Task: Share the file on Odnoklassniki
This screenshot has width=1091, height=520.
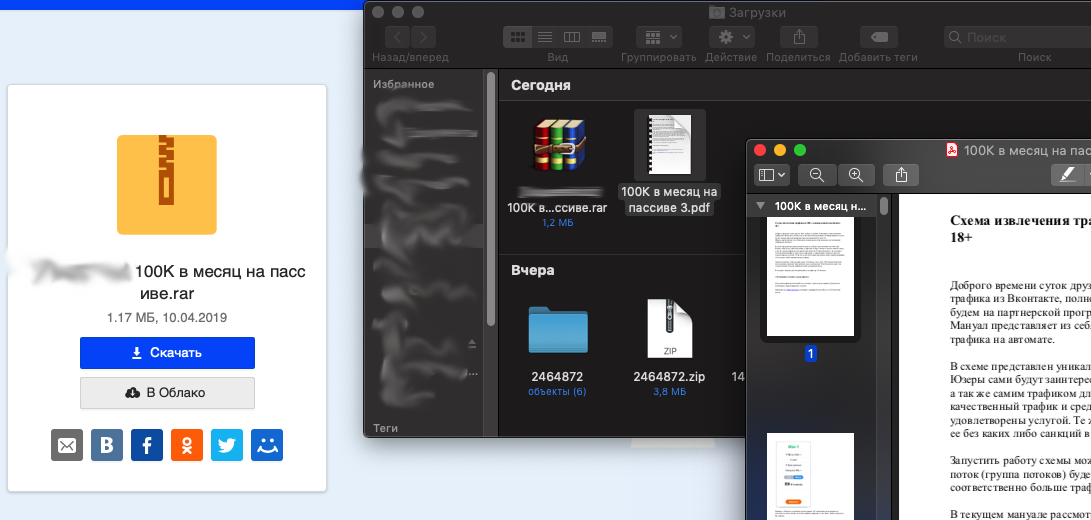Action: coord(187,445)
